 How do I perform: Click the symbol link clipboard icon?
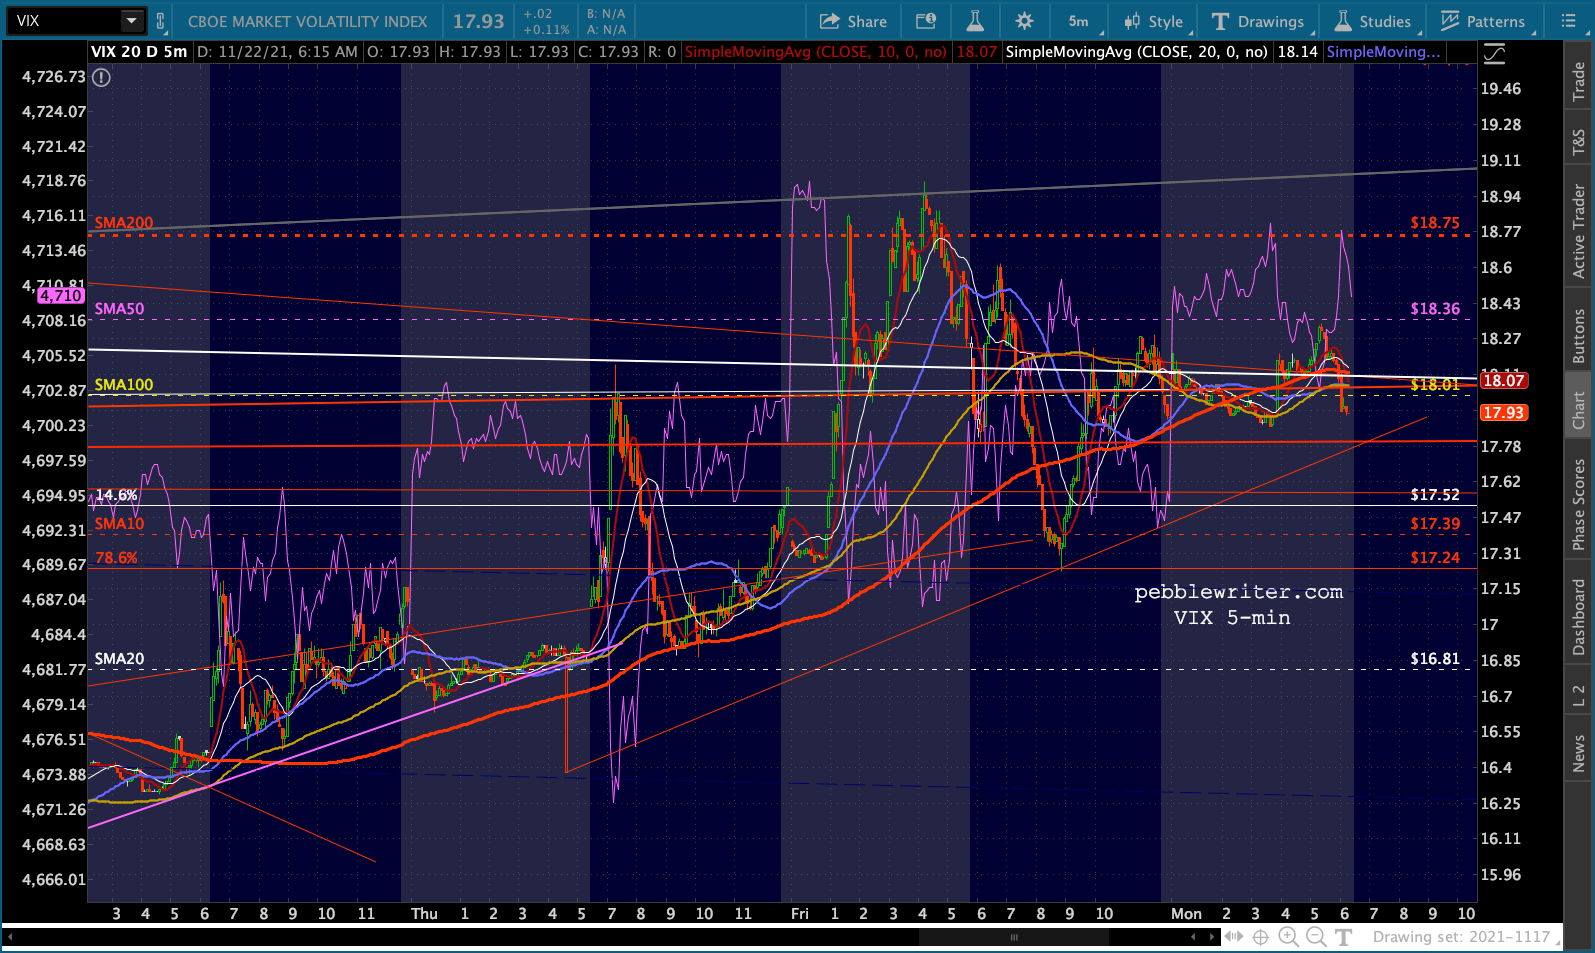[x=161, y=21]
